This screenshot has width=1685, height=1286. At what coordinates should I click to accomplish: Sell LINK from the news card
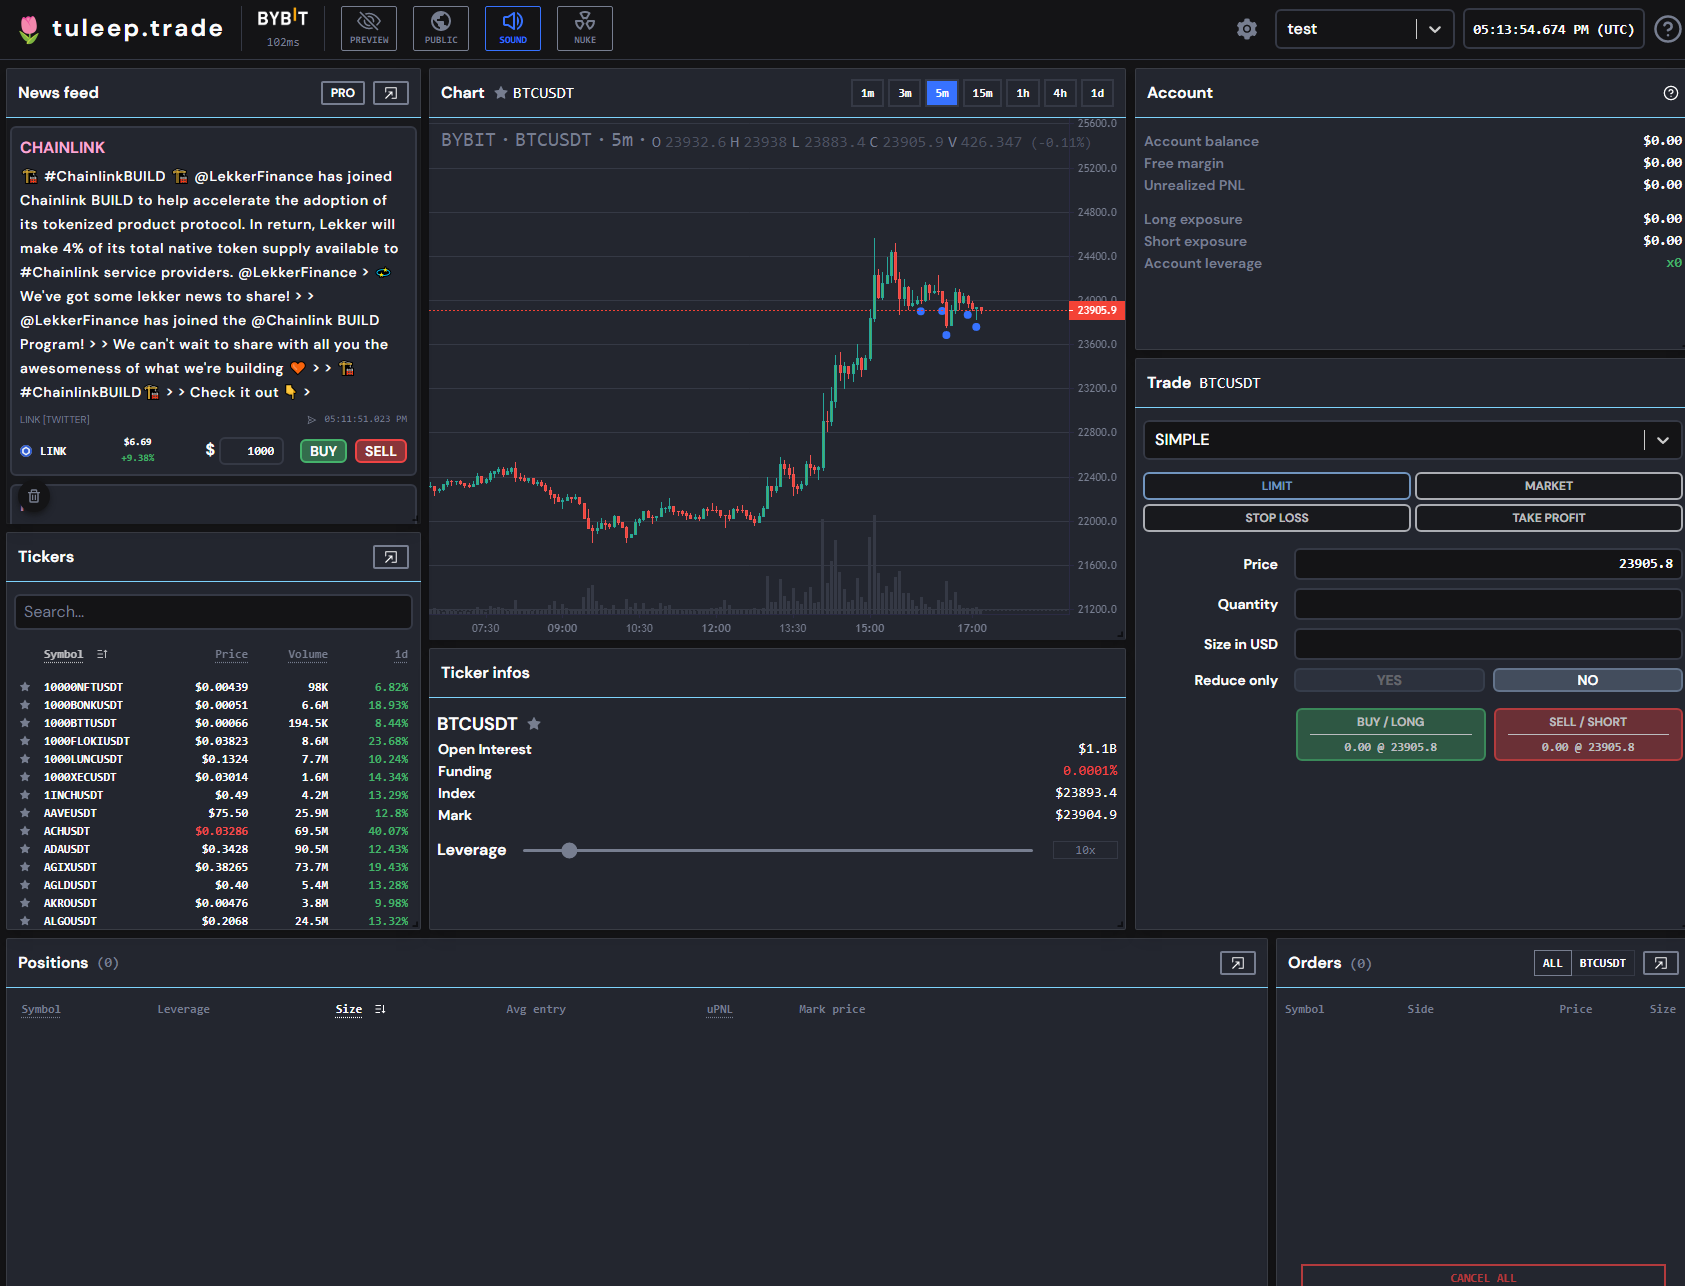tap(380, 451)
